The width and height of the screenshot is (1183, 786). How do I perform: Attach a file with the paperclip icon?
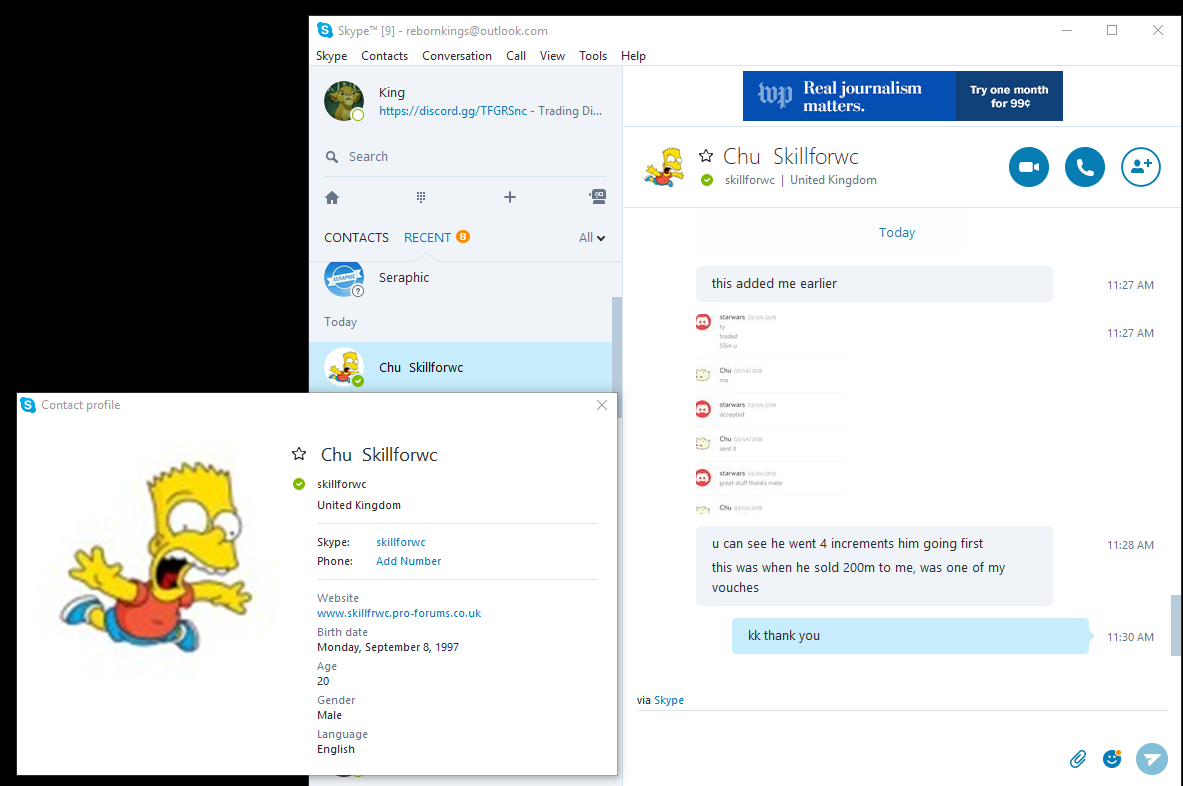tap(1078, 759)
